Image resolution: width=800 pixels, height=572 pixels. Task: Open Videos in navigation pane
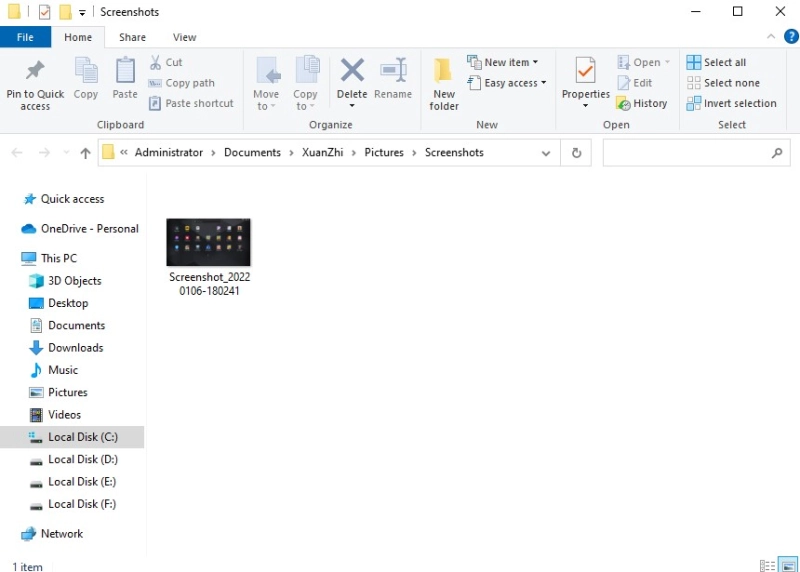click(55, 415)
